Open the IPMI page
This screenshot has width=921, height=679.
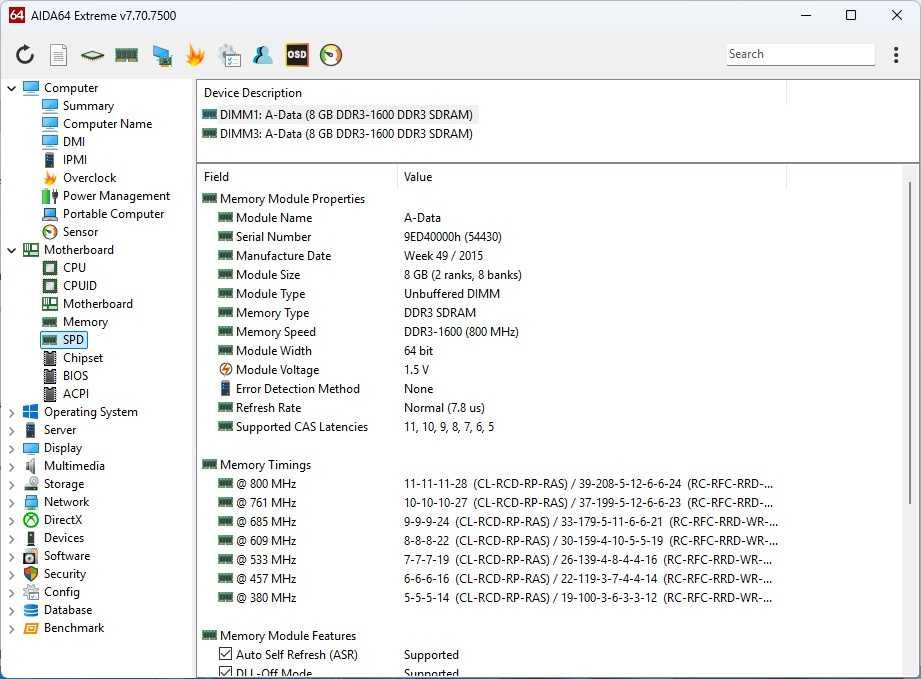click(x=75, y=160)
